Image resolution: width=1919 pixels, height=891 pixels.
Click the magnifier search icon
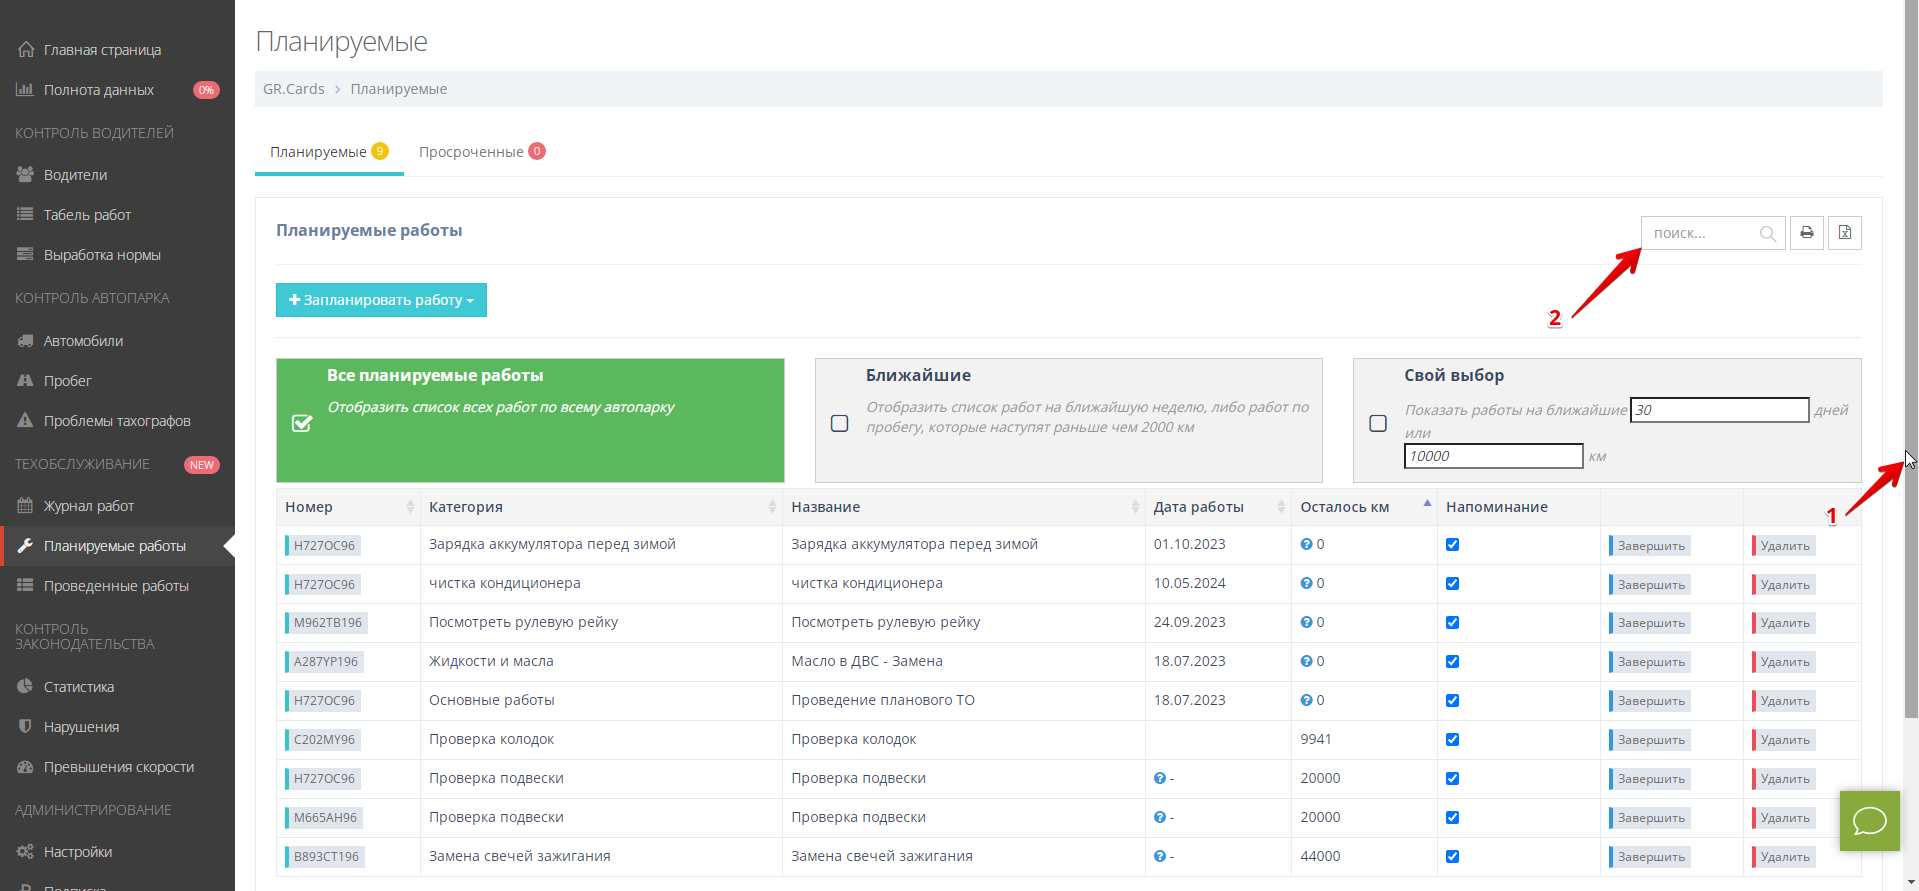click(1767, 234)
